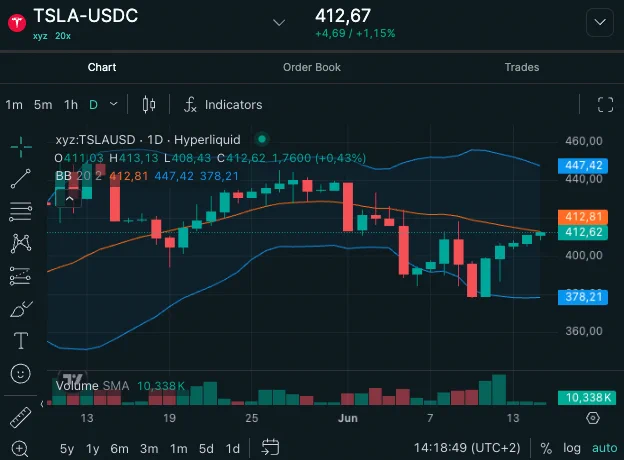624x460 pixels.
Task: Click the Jun date axis label
Action: click(348, 418)
